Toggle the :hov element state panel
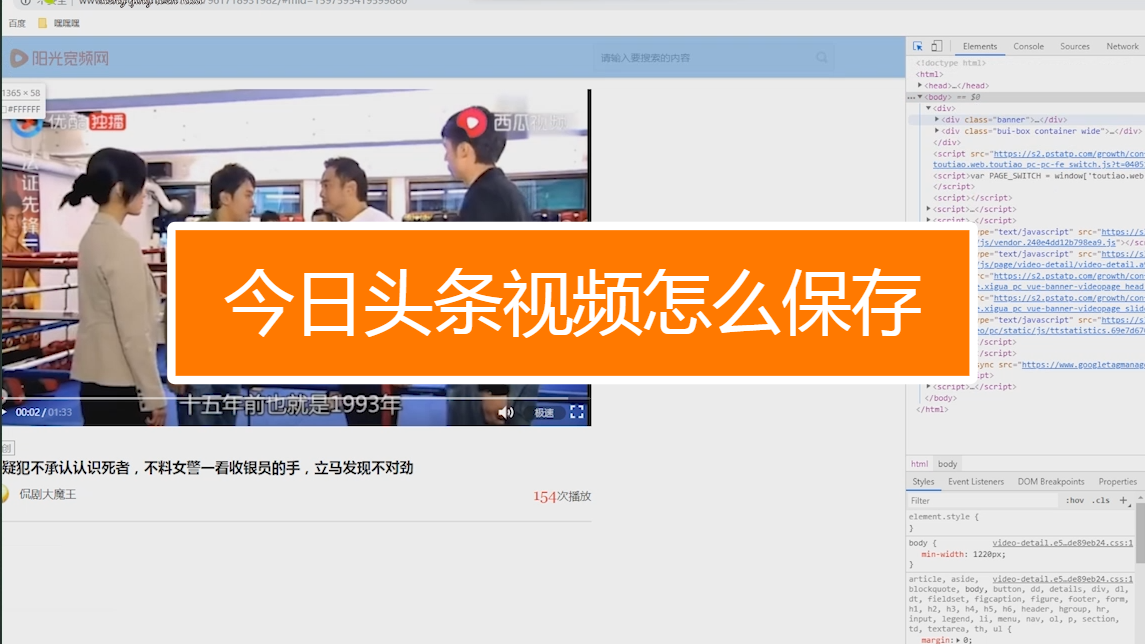The width and height of the screenshot is (1145, 644). pyautogui.click(x=1074, y=501)
